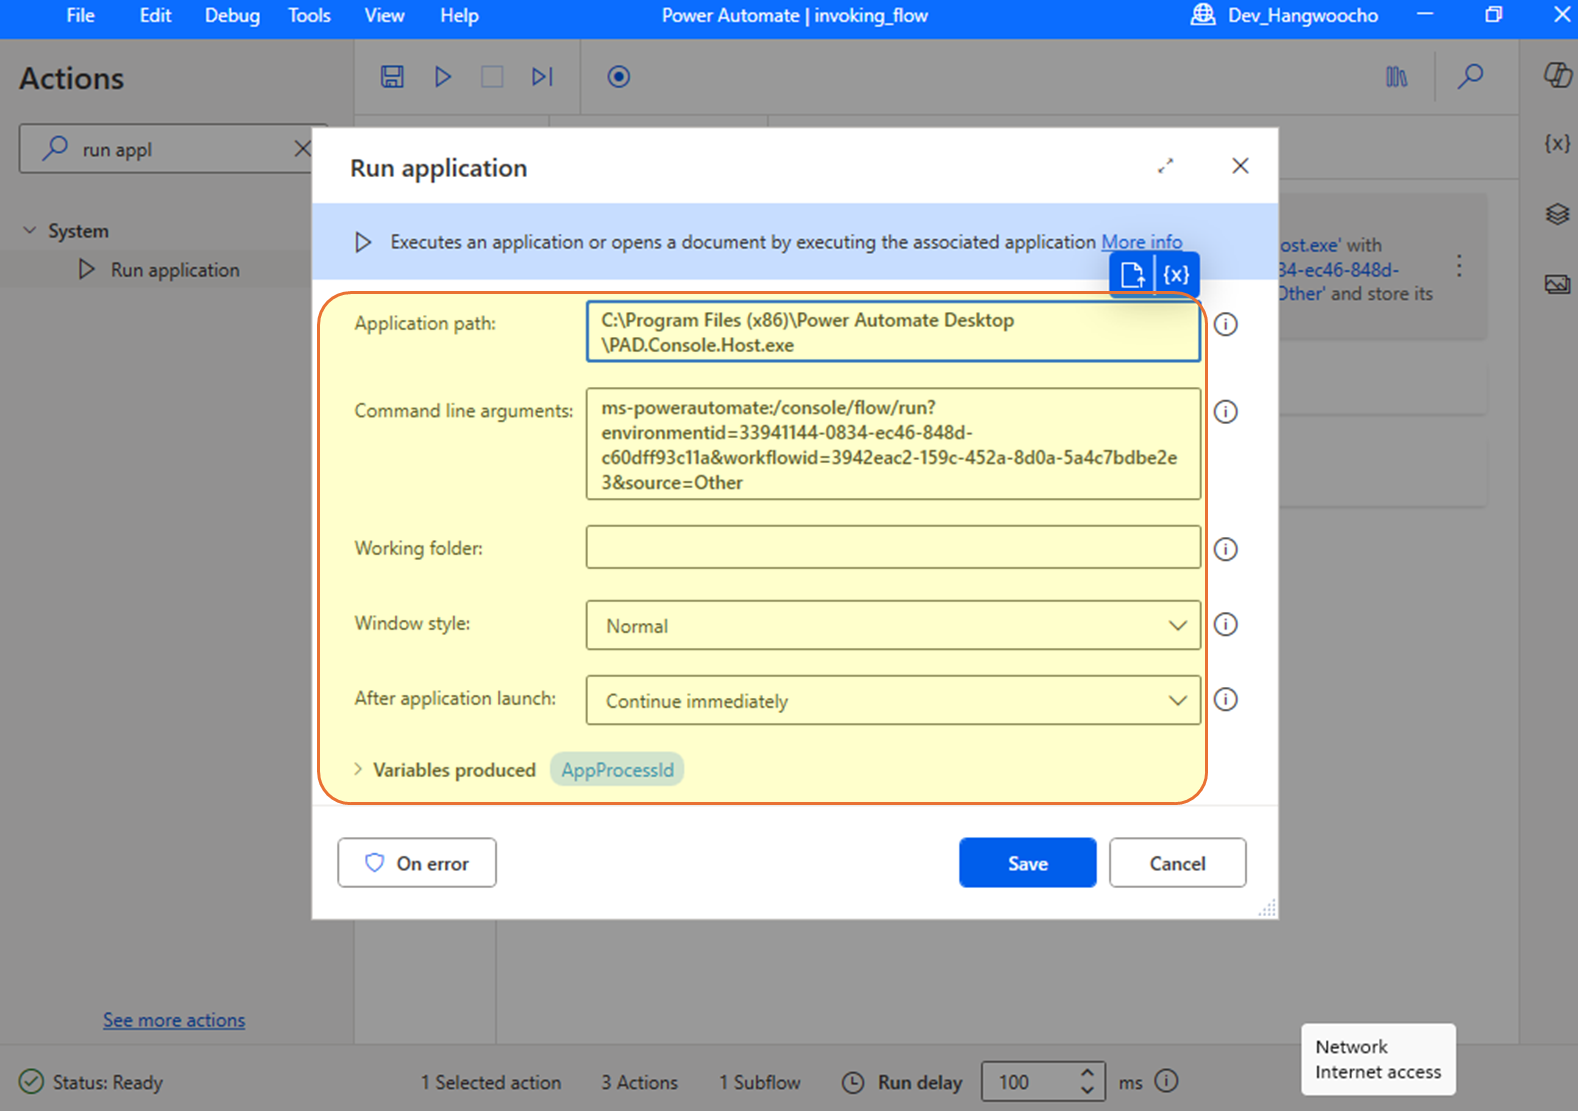Click the select file icon for Application path

(x=1132, y=275)
